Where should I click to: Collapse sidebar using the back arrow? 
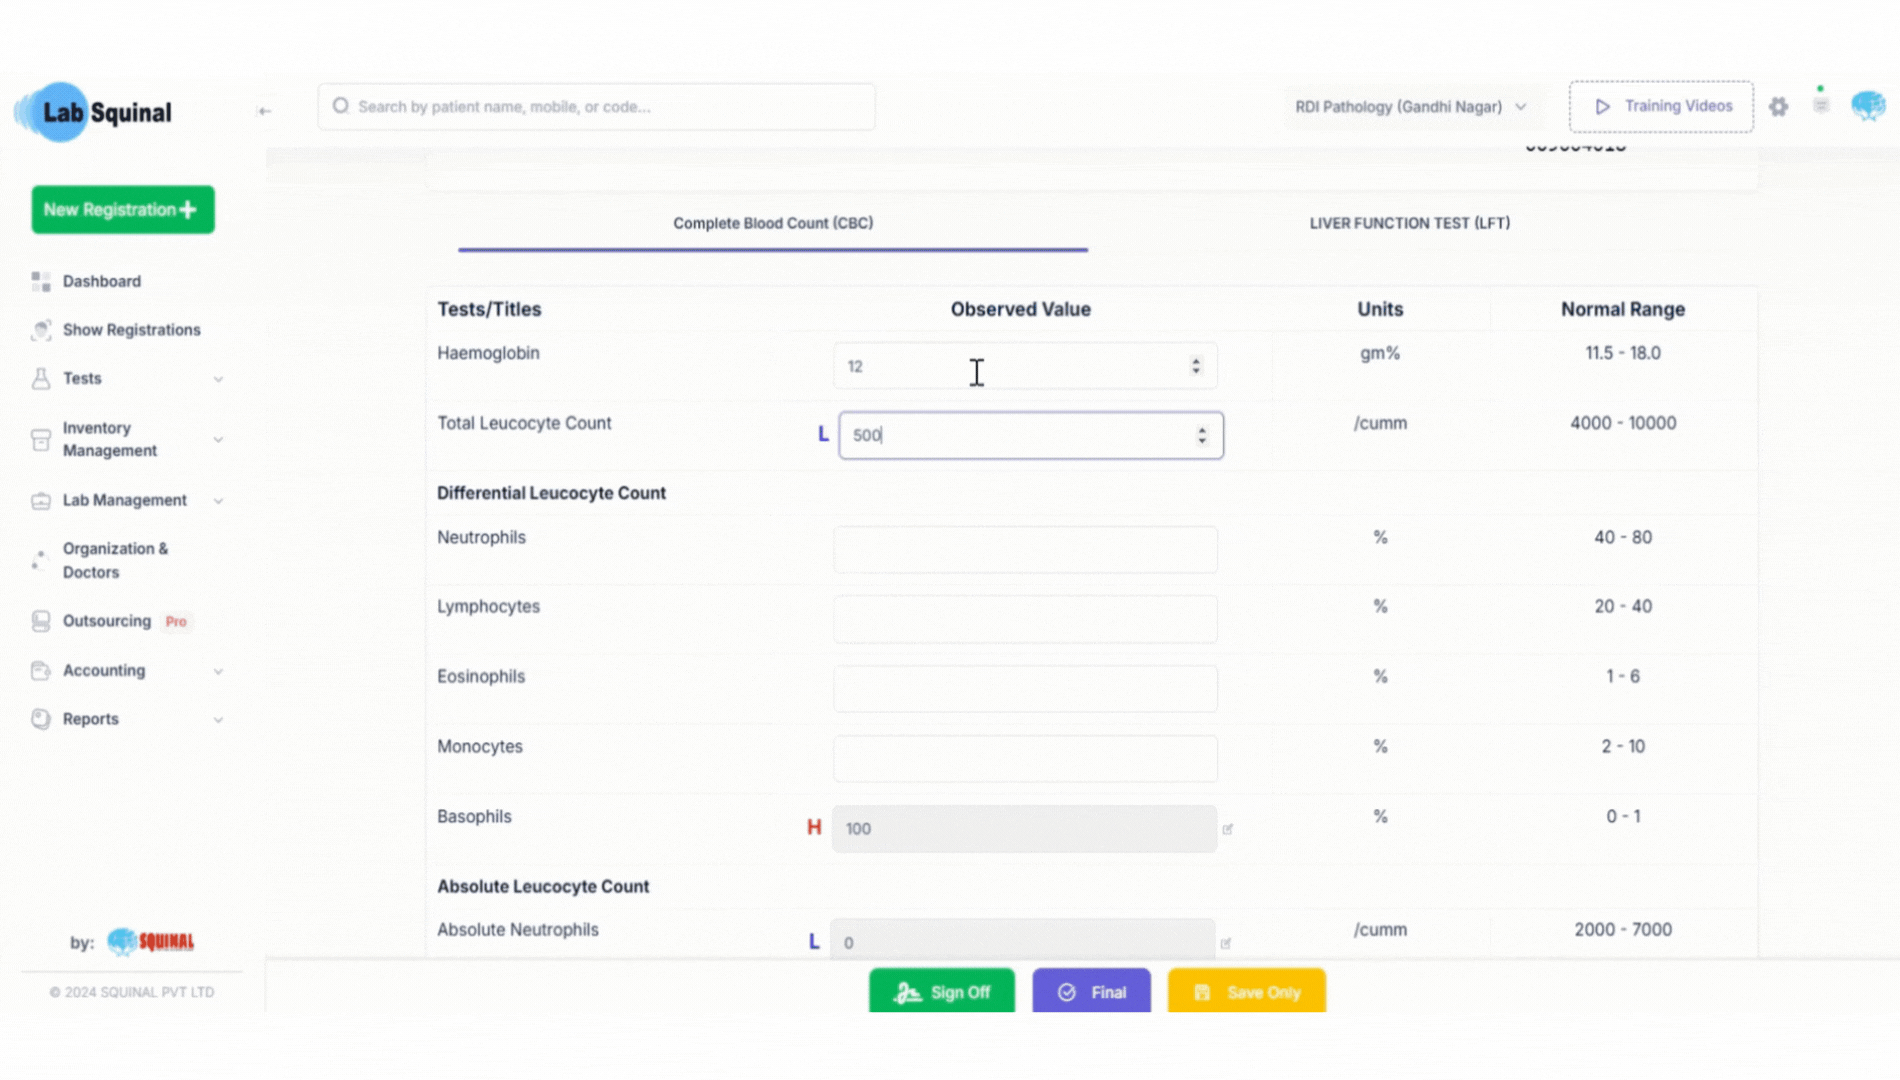pos(264,111)
